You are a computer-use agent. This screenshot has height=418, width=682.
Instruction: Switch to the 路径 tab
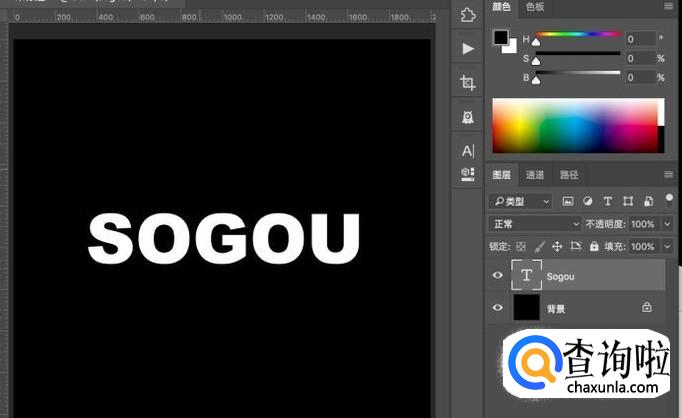click(569, 175)
